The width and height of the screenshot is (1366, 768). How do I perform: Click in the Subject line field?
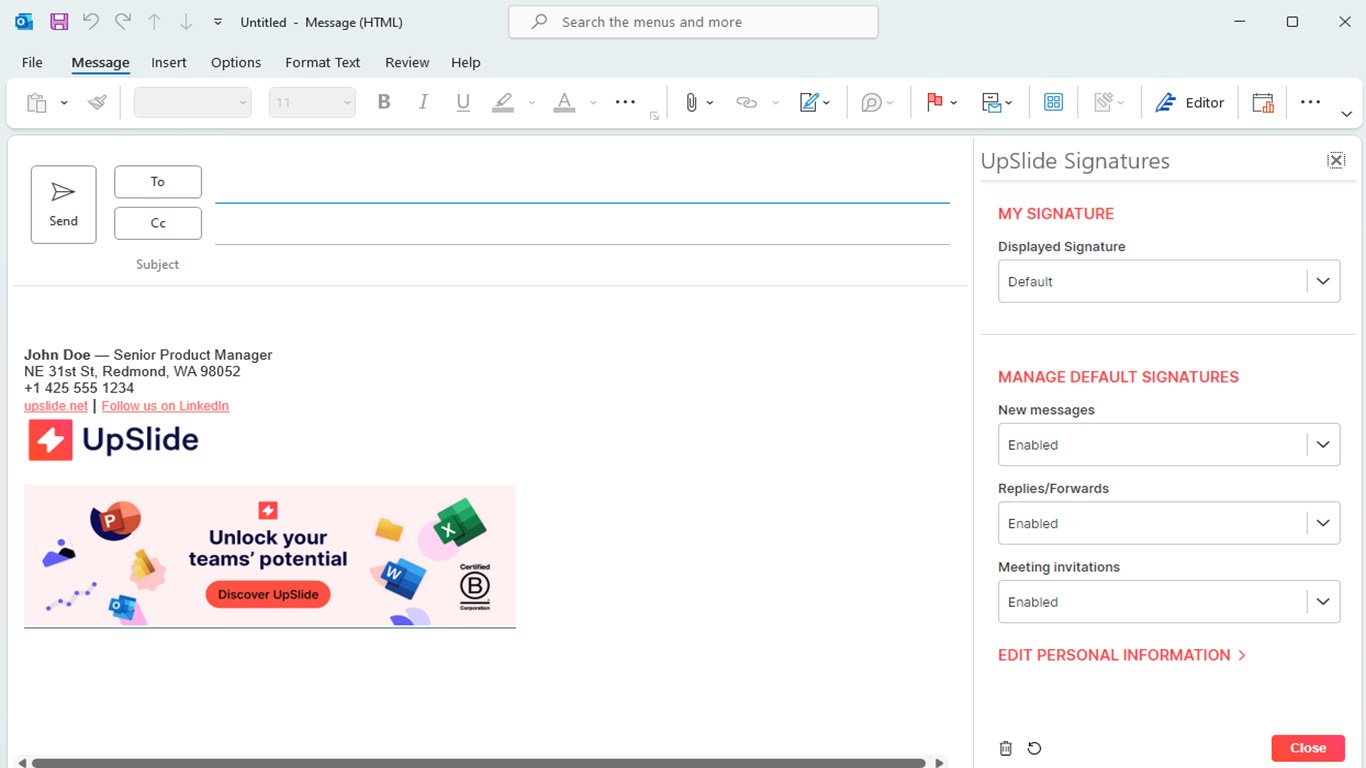click(582, 265)
